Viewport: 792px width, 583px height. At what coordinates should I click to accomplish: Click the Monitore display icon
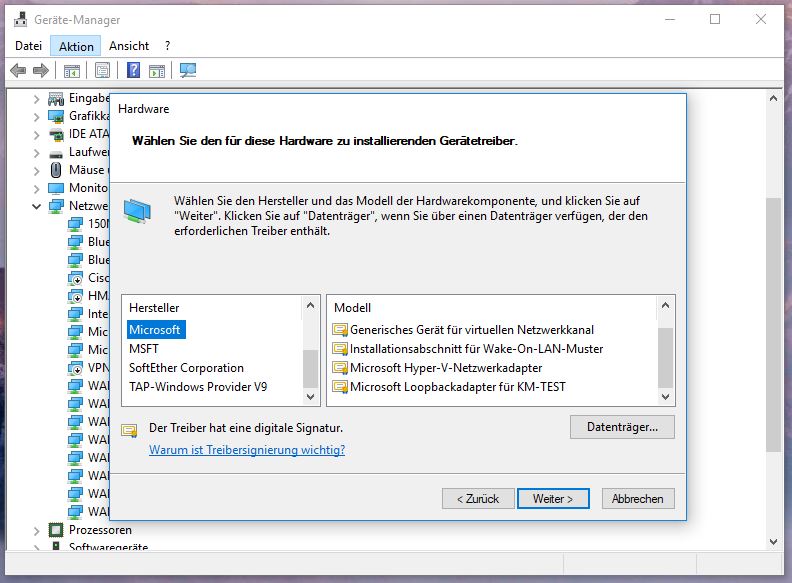pyautogui.click(x=56, y=188)
